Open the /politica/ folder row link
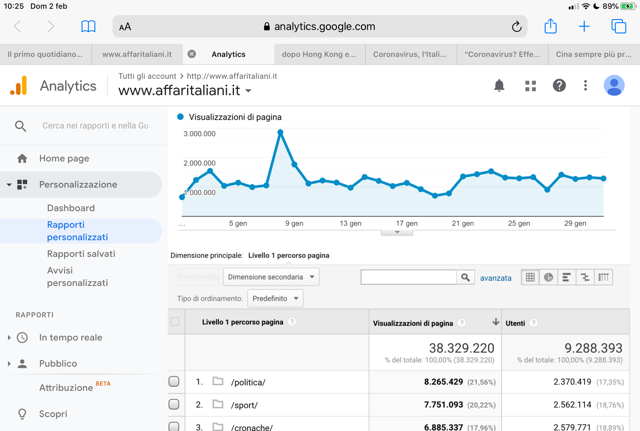The width and height of the screenshot is (640, 431). [248, 382]
